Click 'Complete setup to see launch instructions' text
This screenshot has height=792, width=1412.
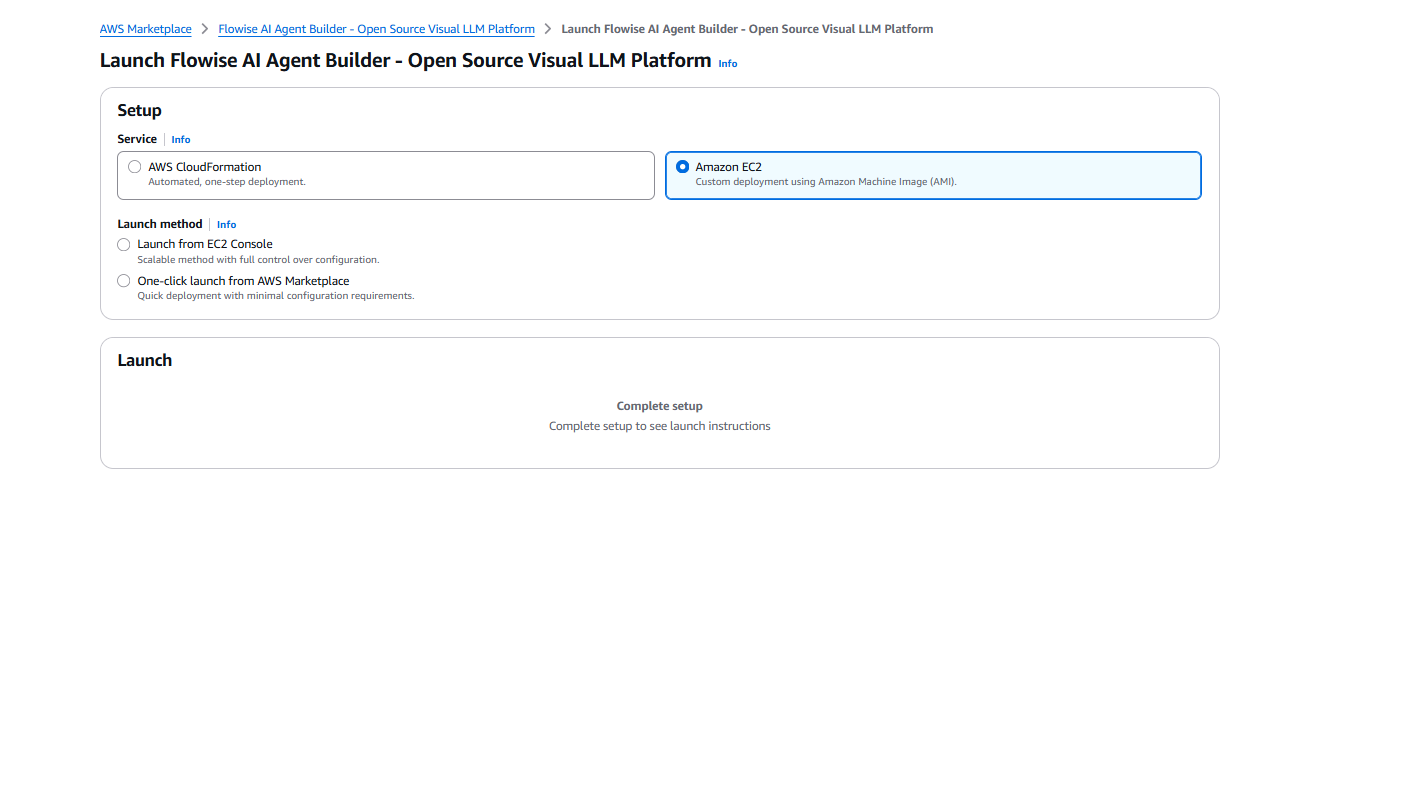pyautogui.click(x=660, y=426)
